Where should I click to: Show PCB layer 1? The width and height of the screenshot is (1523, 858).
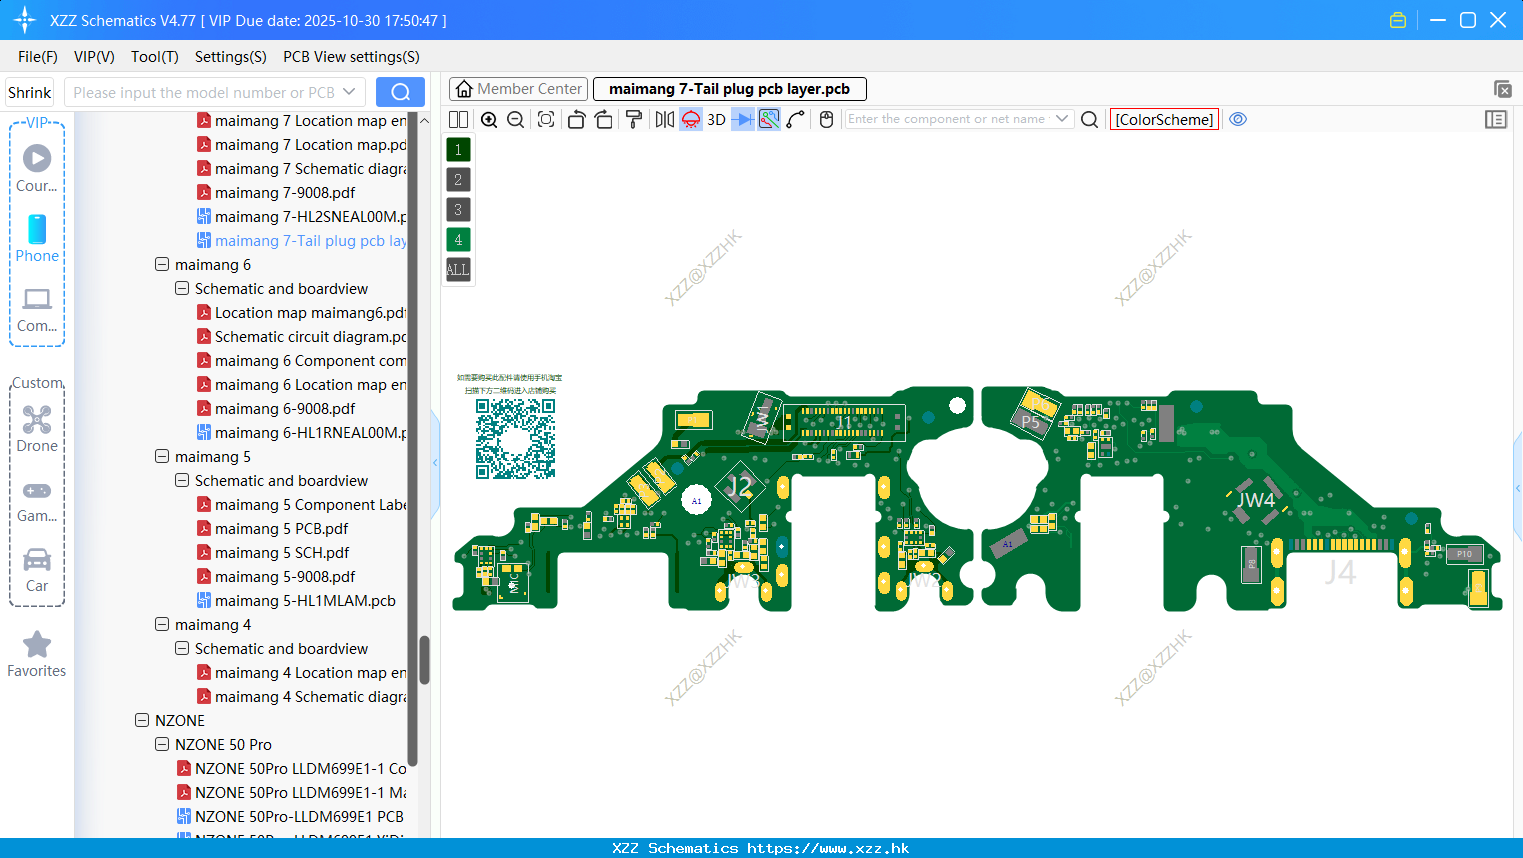pyautogui.click(x=458, y=150)
